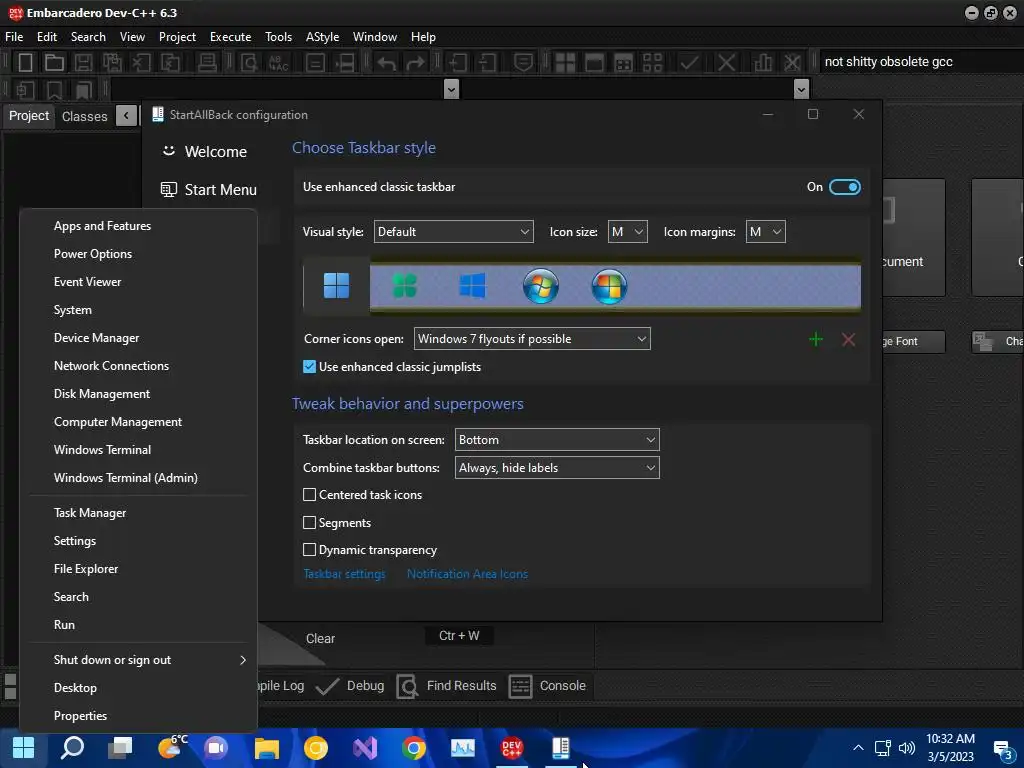The image size is (1024, 768).
Task: Uncheck Use enhanced classic jumplists
Action: pyautogui.click(x=310, y=367)
